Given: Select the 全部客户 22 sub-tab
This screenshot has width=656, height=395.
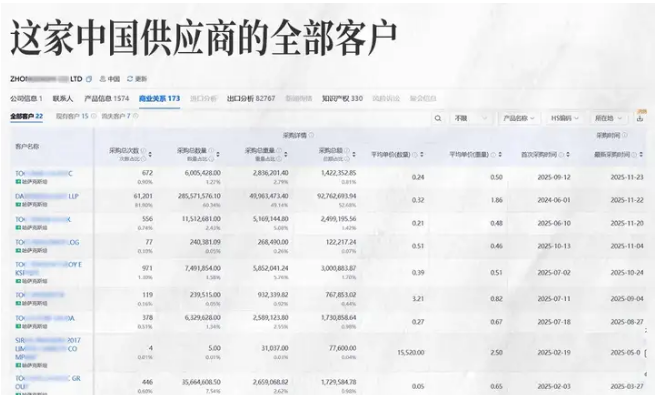Looking at the screenshot, I should (x=26, y=116).
